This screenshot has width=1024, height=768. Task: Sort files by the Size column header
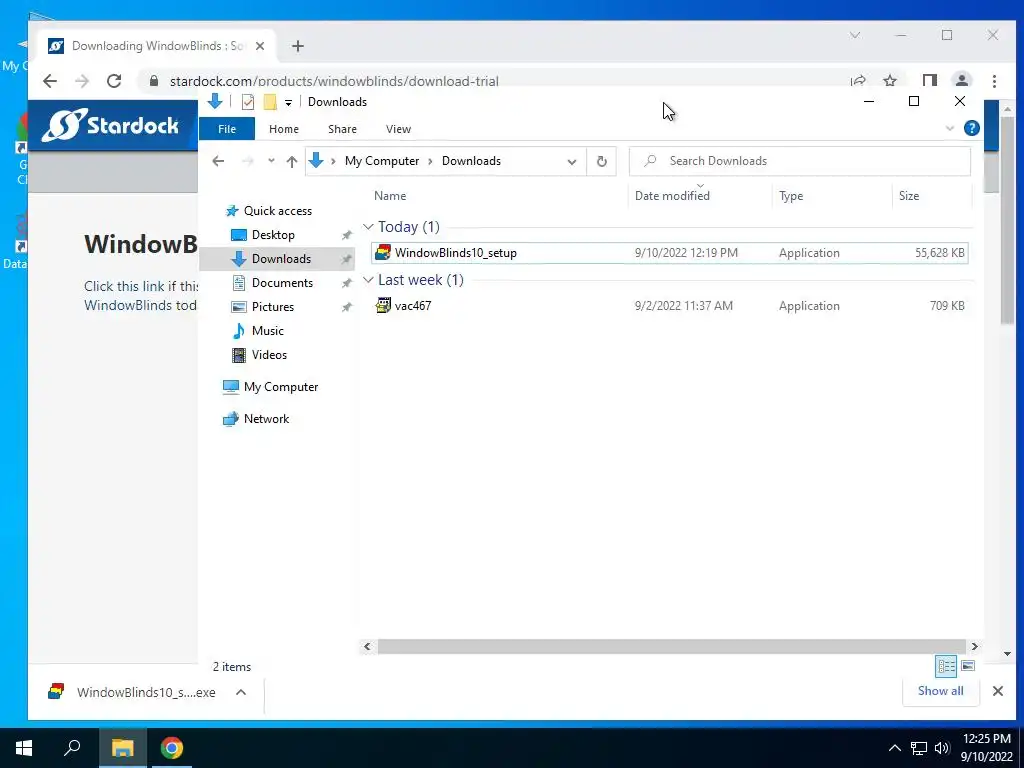click(908, 196)
